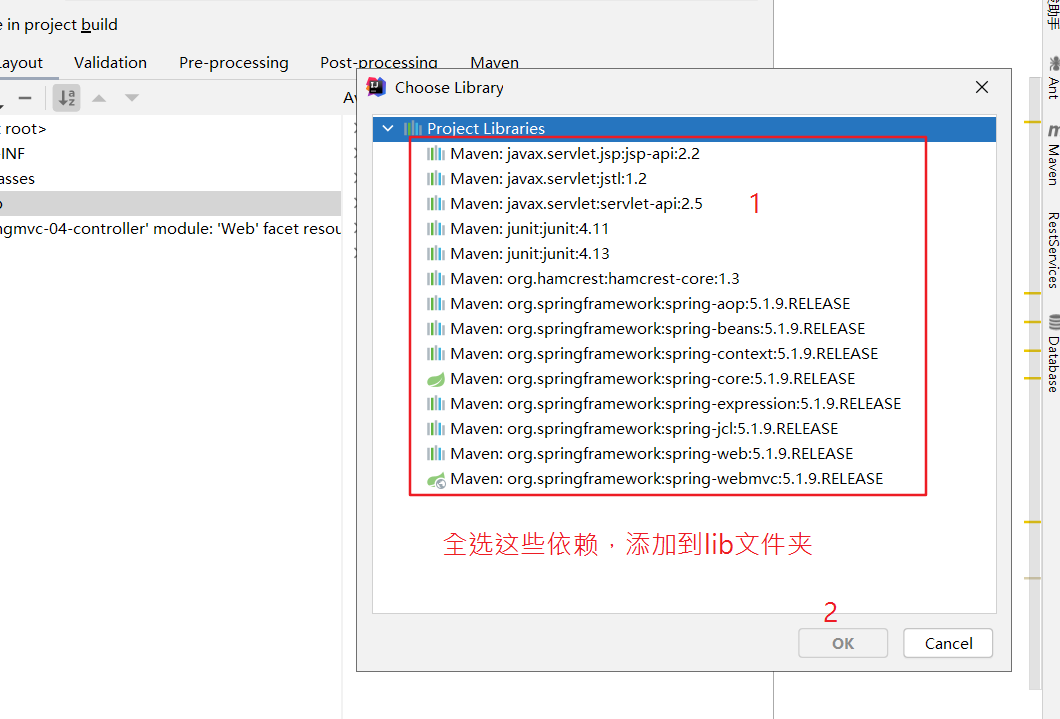The image size is (1060, 719).
Task: Click the library icon beside junit:4.11
Action: (x=436, y=228)
